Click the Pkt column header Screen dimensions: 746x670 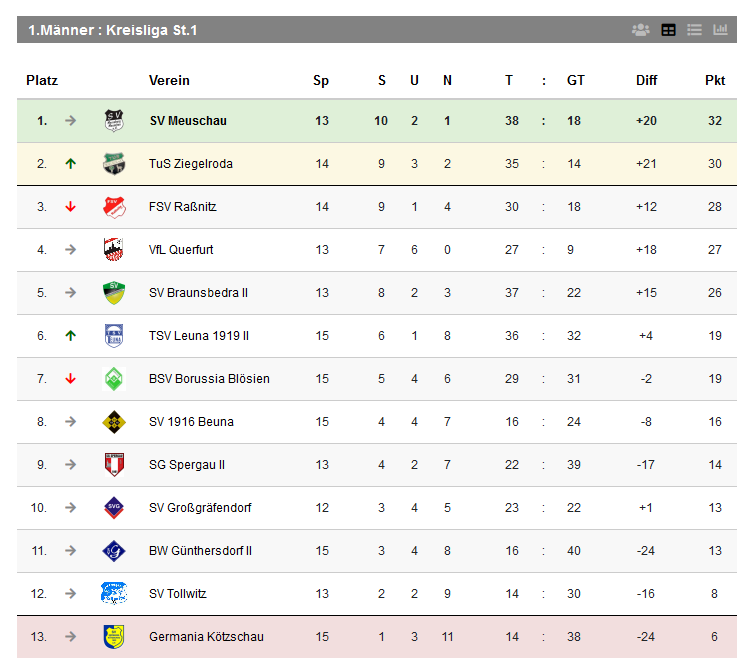coord(715,80)
